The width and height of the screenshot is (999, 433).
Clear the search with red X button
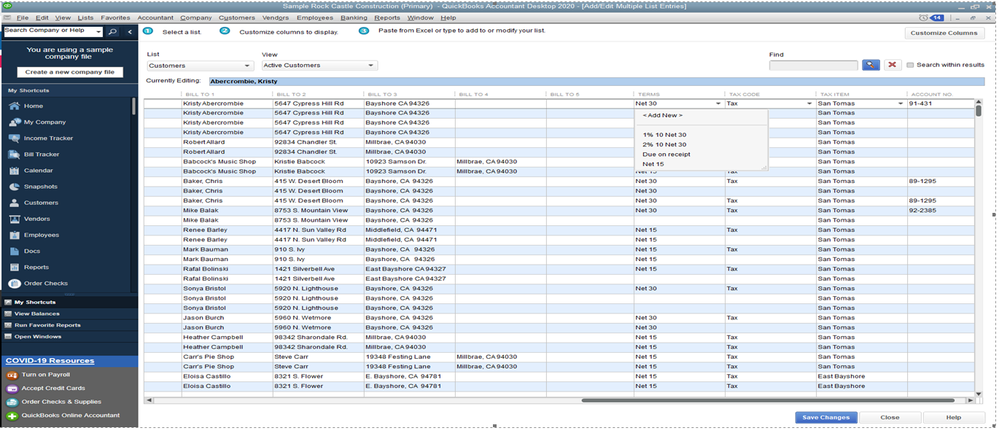pos(893,65)
